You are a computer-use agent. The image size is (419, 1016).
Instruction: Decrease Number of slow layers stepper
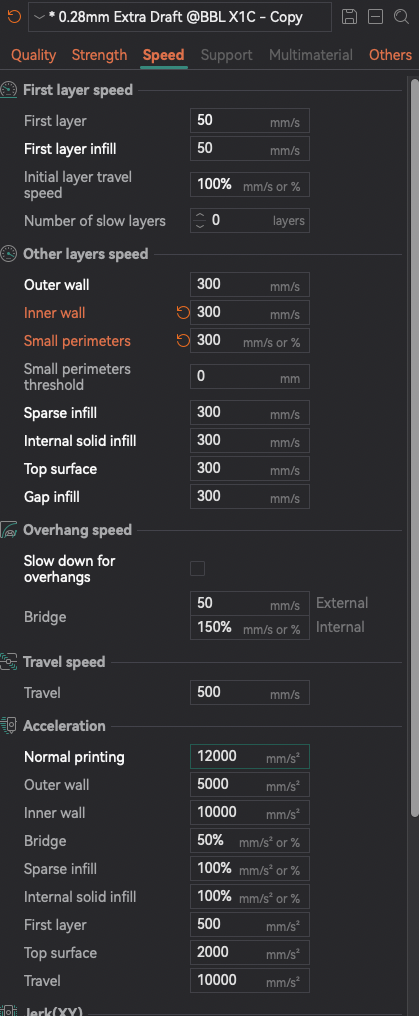[199, 226]
